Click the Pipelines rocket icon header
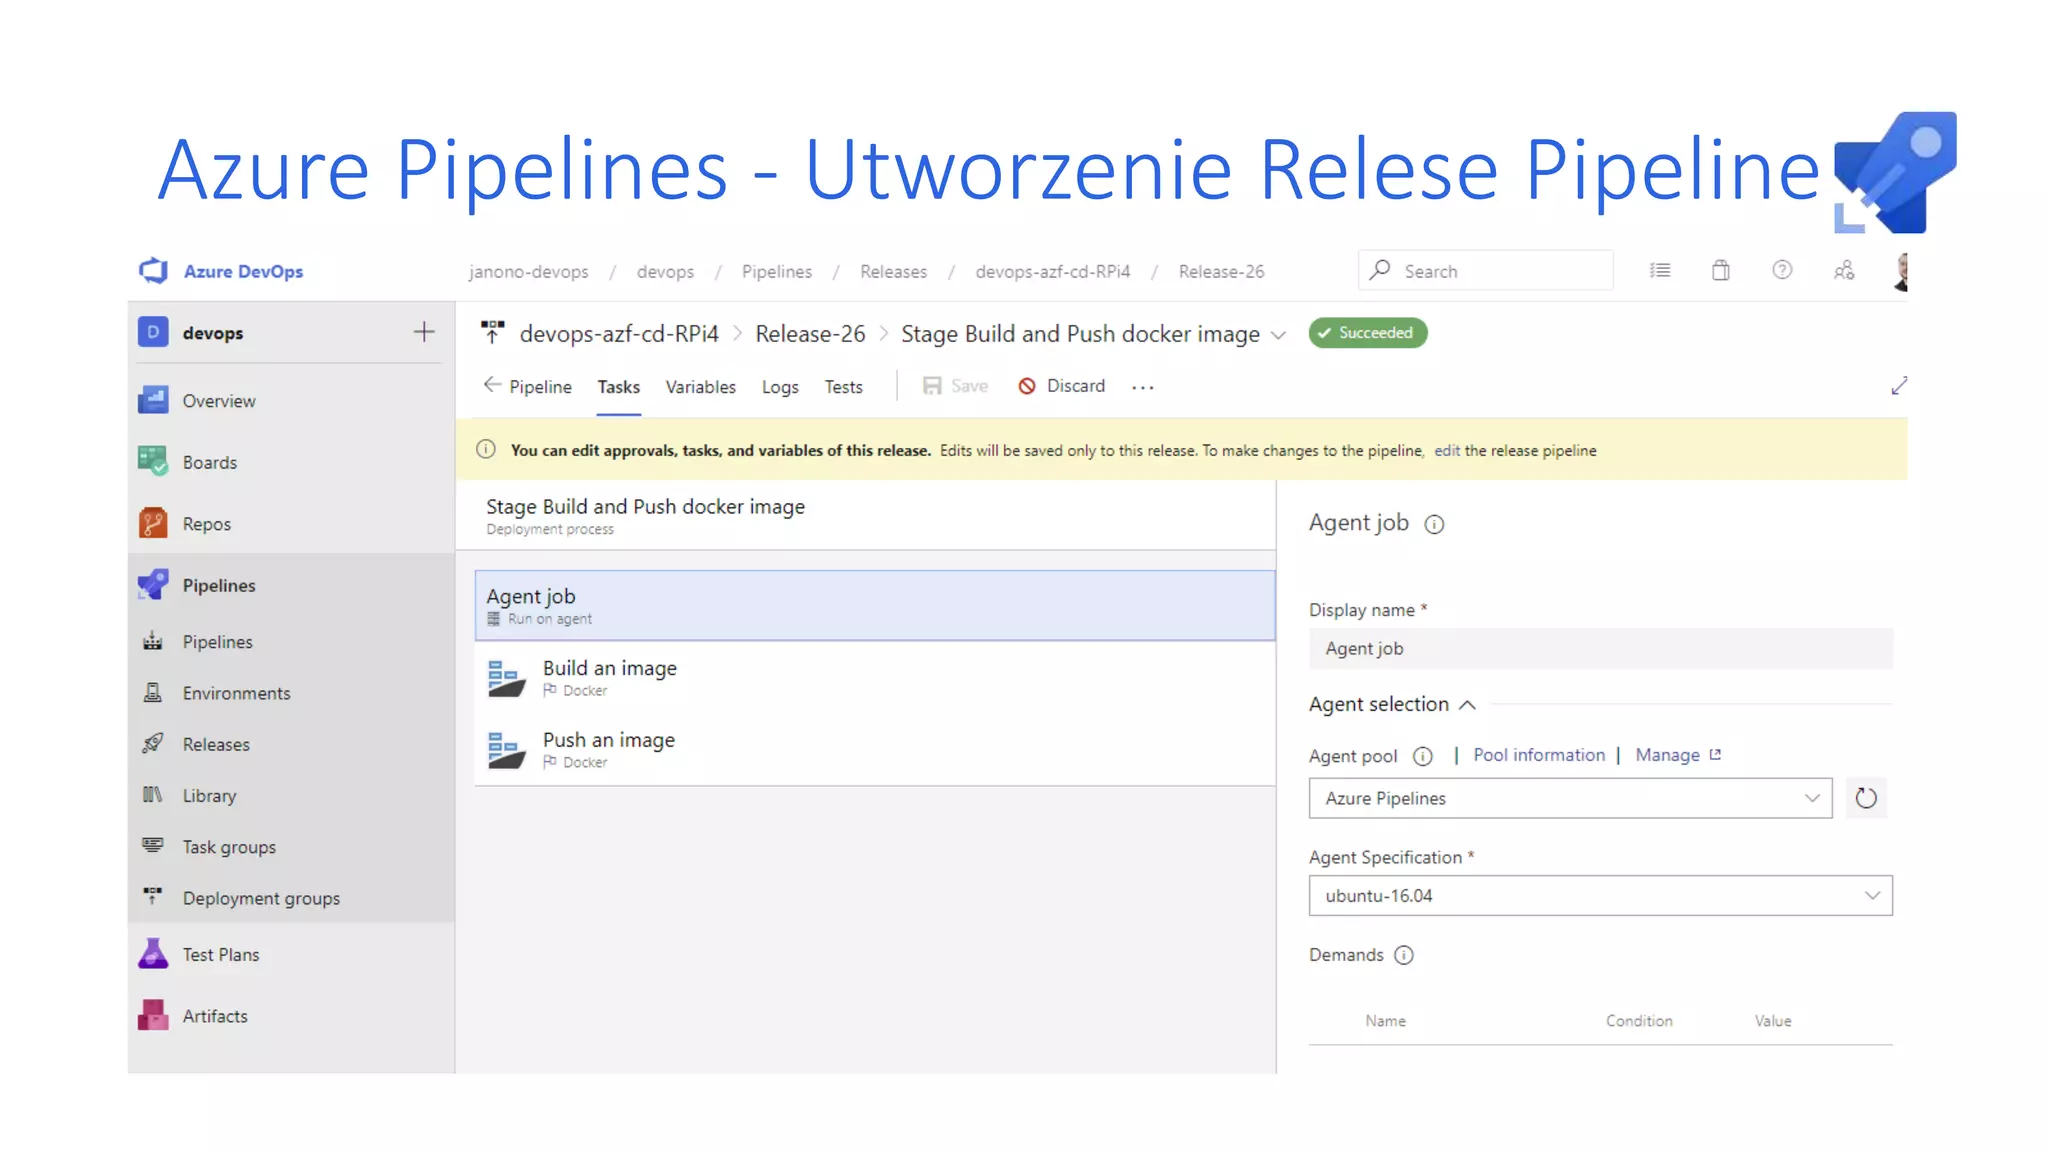The height and width of the screenshot is (1152, 2048). pos(153,585)
